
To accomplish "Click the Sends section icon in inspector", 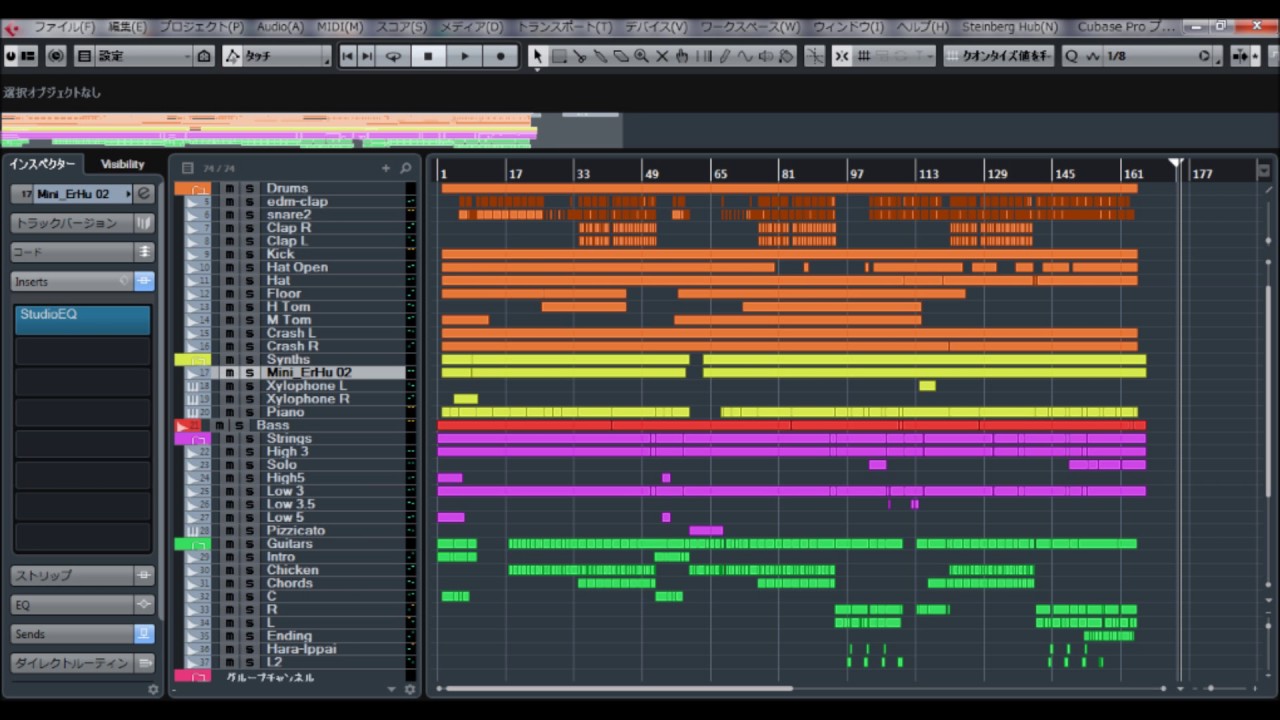I will pos(145,634).
